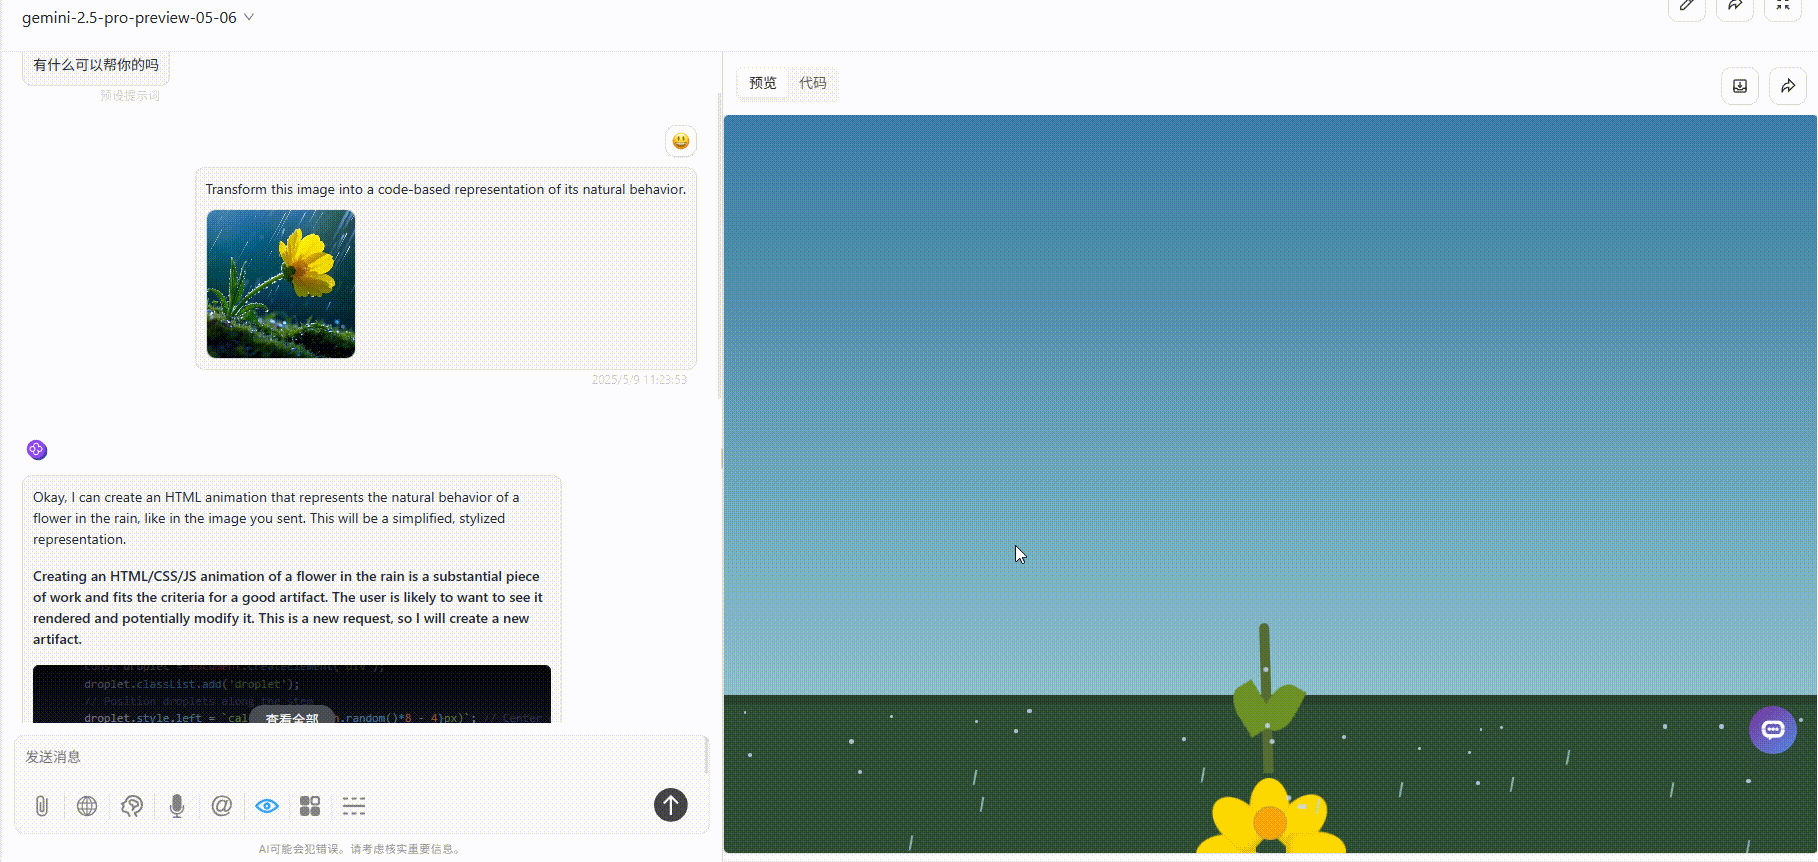Switch to the 预览 preview tab
Viewport: 1818px width, 862px height.
click(763, 83)
